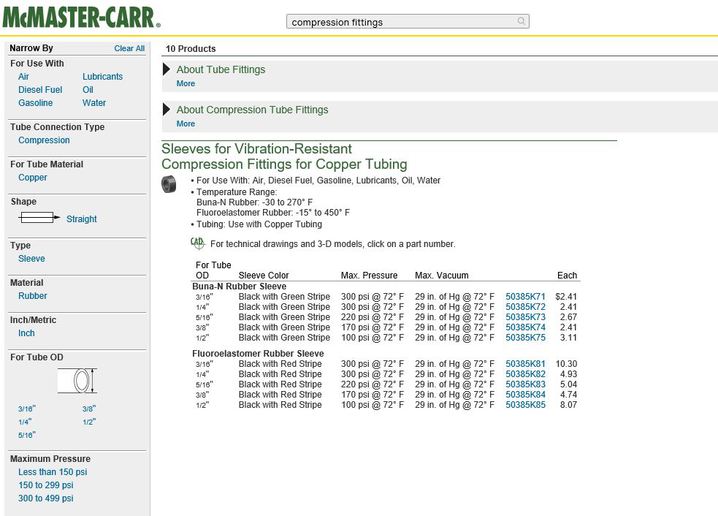This screenshot has height=516, width=718.
Task: Open part number 50385K83
Action: point(525,384)
